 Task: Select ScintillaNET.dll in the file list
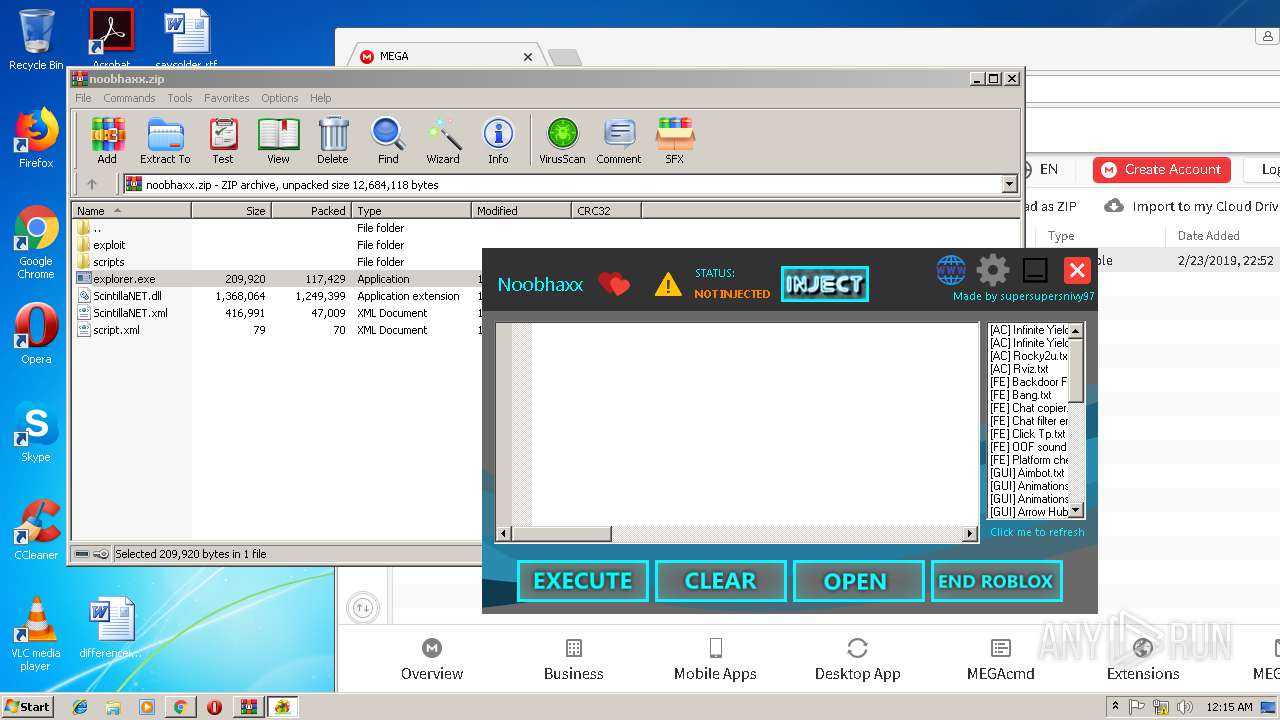pyautogui.click(x=127, y=296)
